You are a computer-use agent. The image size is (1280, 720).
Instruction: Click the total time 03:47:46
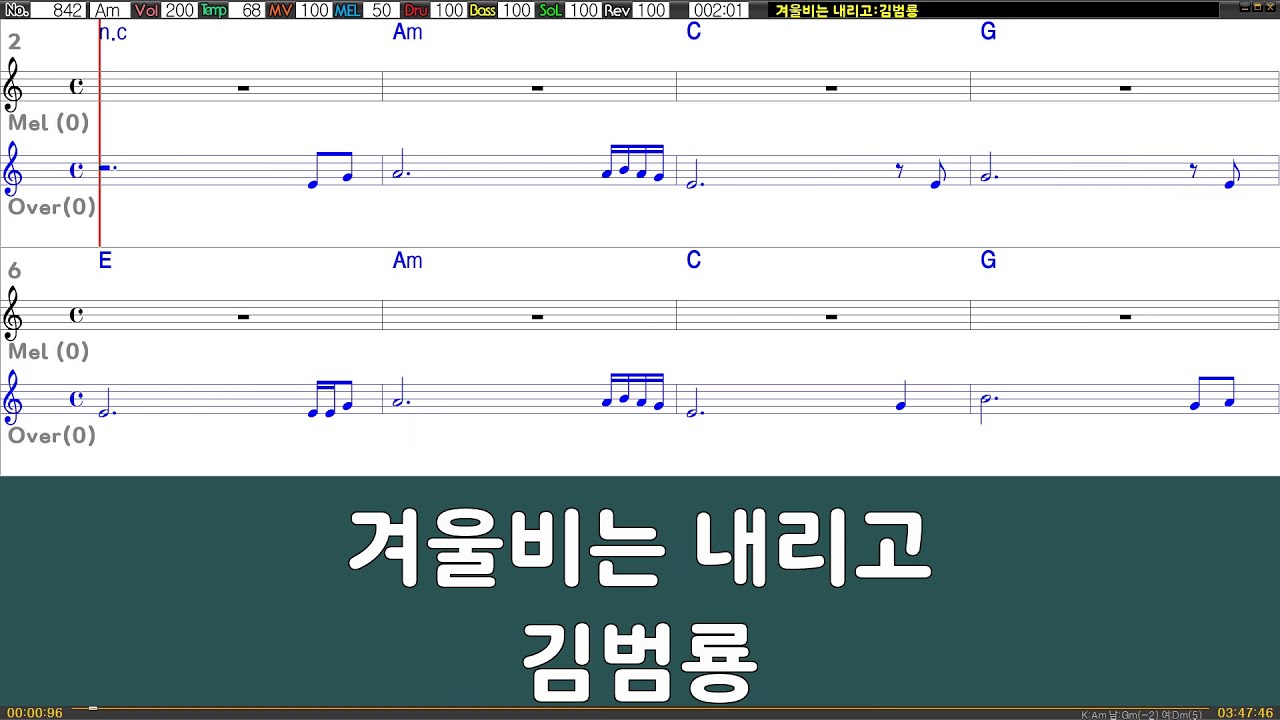tap(1245, 713)
